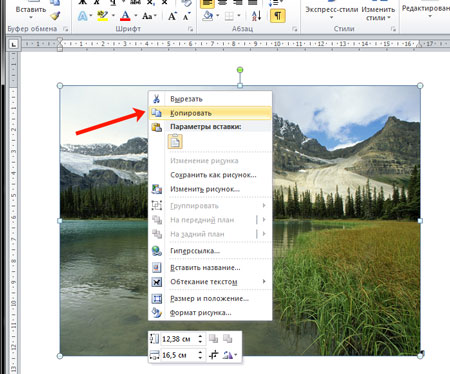450x374 pixels.
Task: Click На передний план menu entry
Action: (210, 220)
